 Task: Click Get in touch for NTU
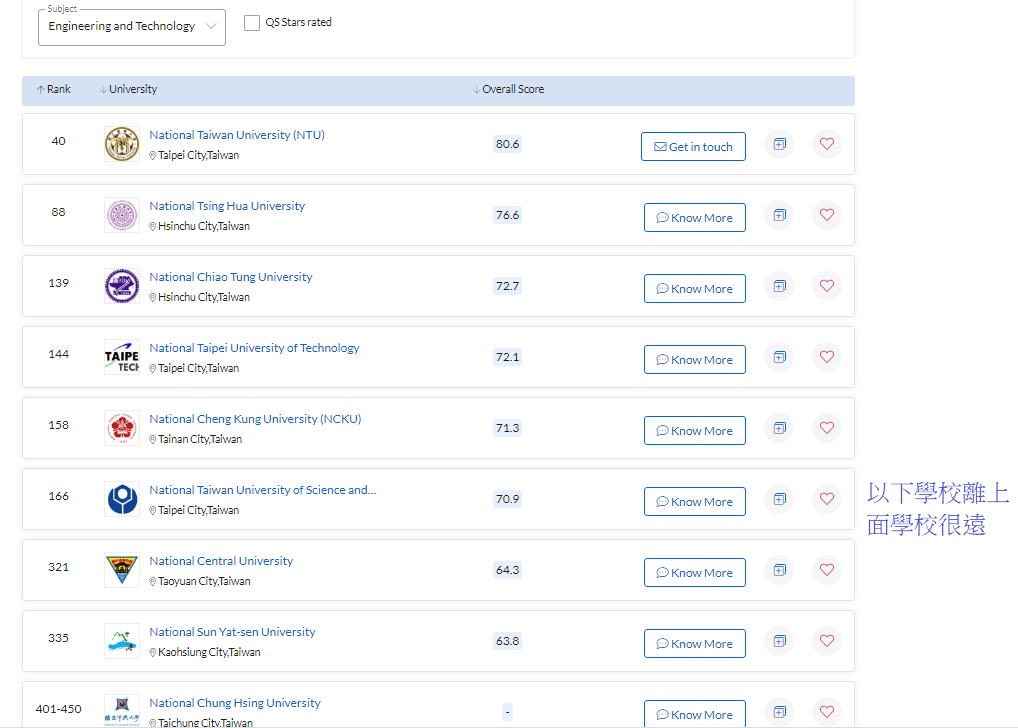tap(693, 147)
